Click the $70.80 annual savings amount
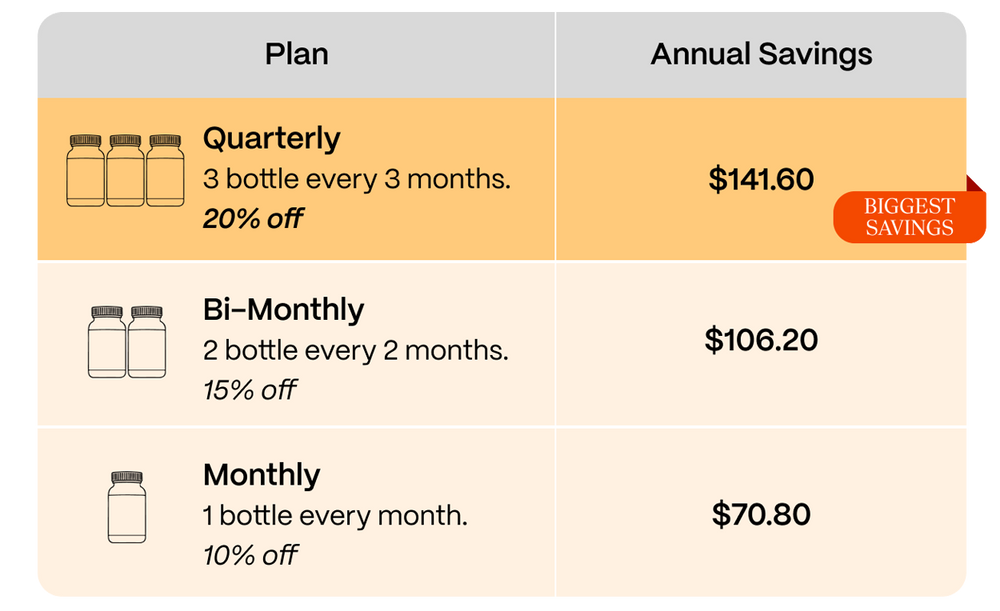Screen dimensions: 1000x611 click(761, 514)
